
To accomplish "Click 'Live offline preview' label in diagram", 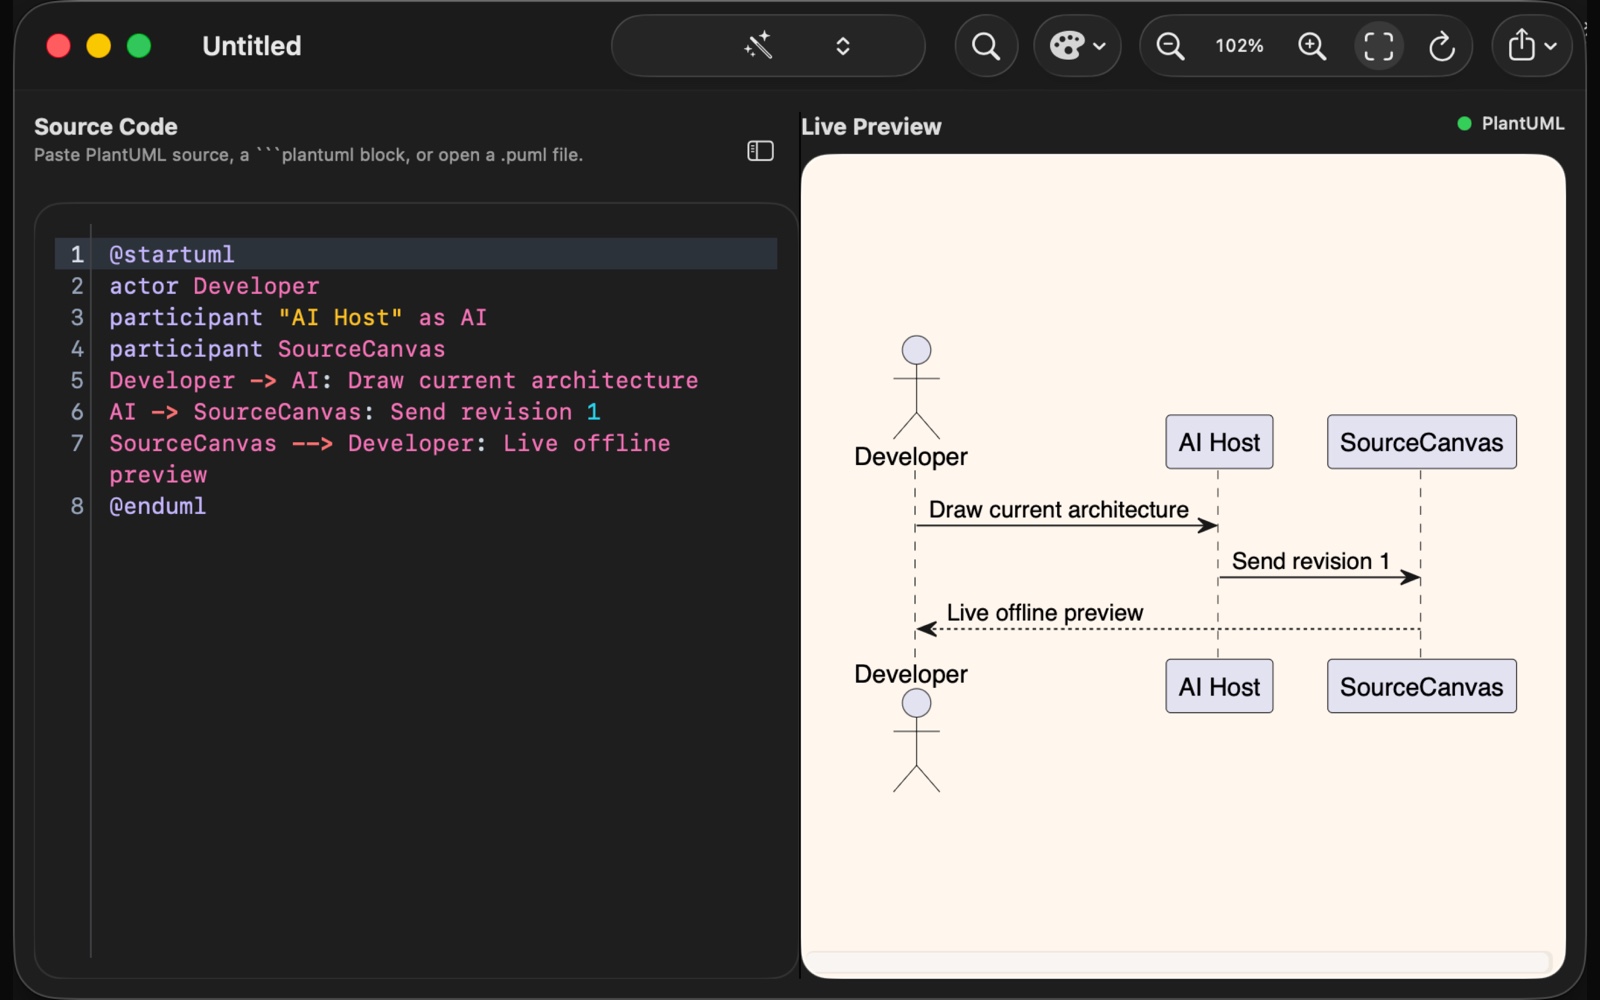I will [1044, 613].
